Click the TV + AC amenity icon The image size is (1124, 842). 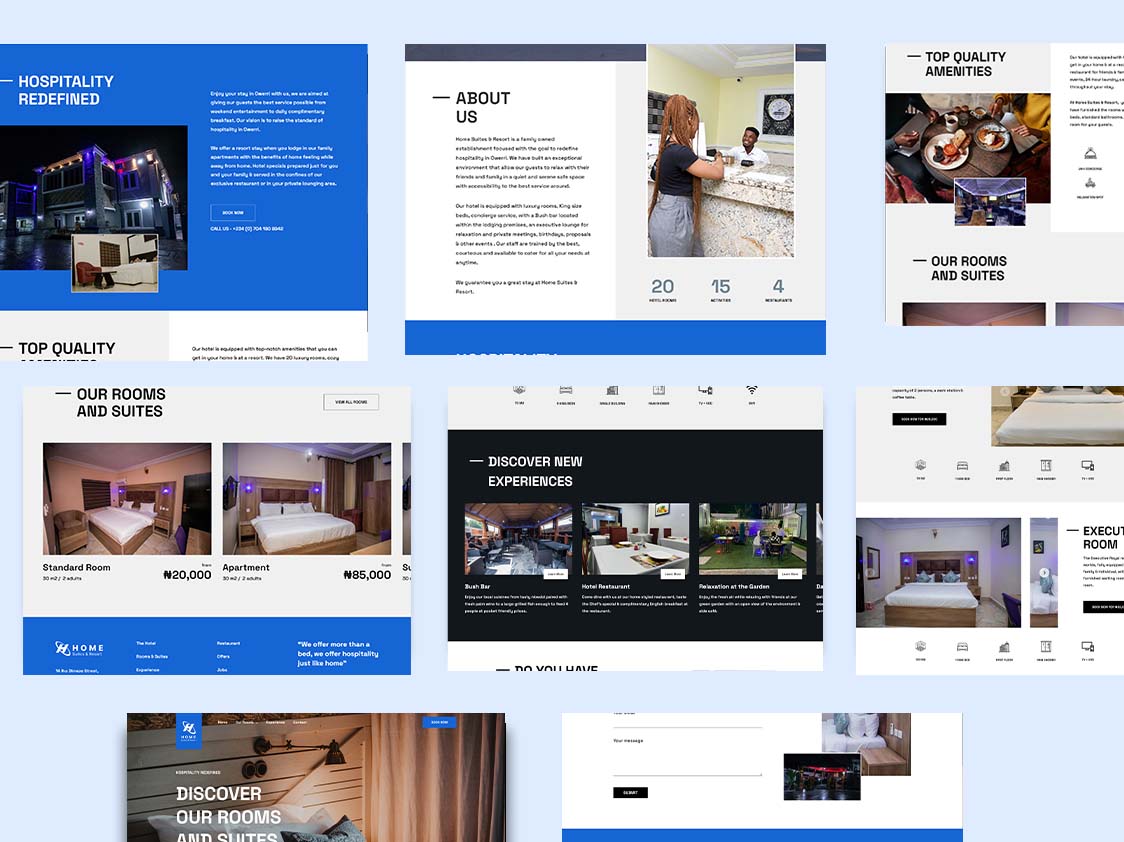[x=703, y=388]
